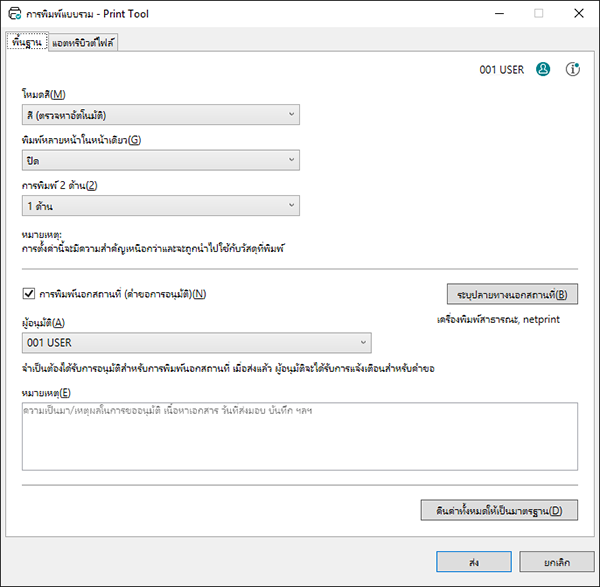Image resolution: width=600 pixels, height=587 pixels.
Task: Expand the multiple pages per sheet dropdown
Action: 160,160
